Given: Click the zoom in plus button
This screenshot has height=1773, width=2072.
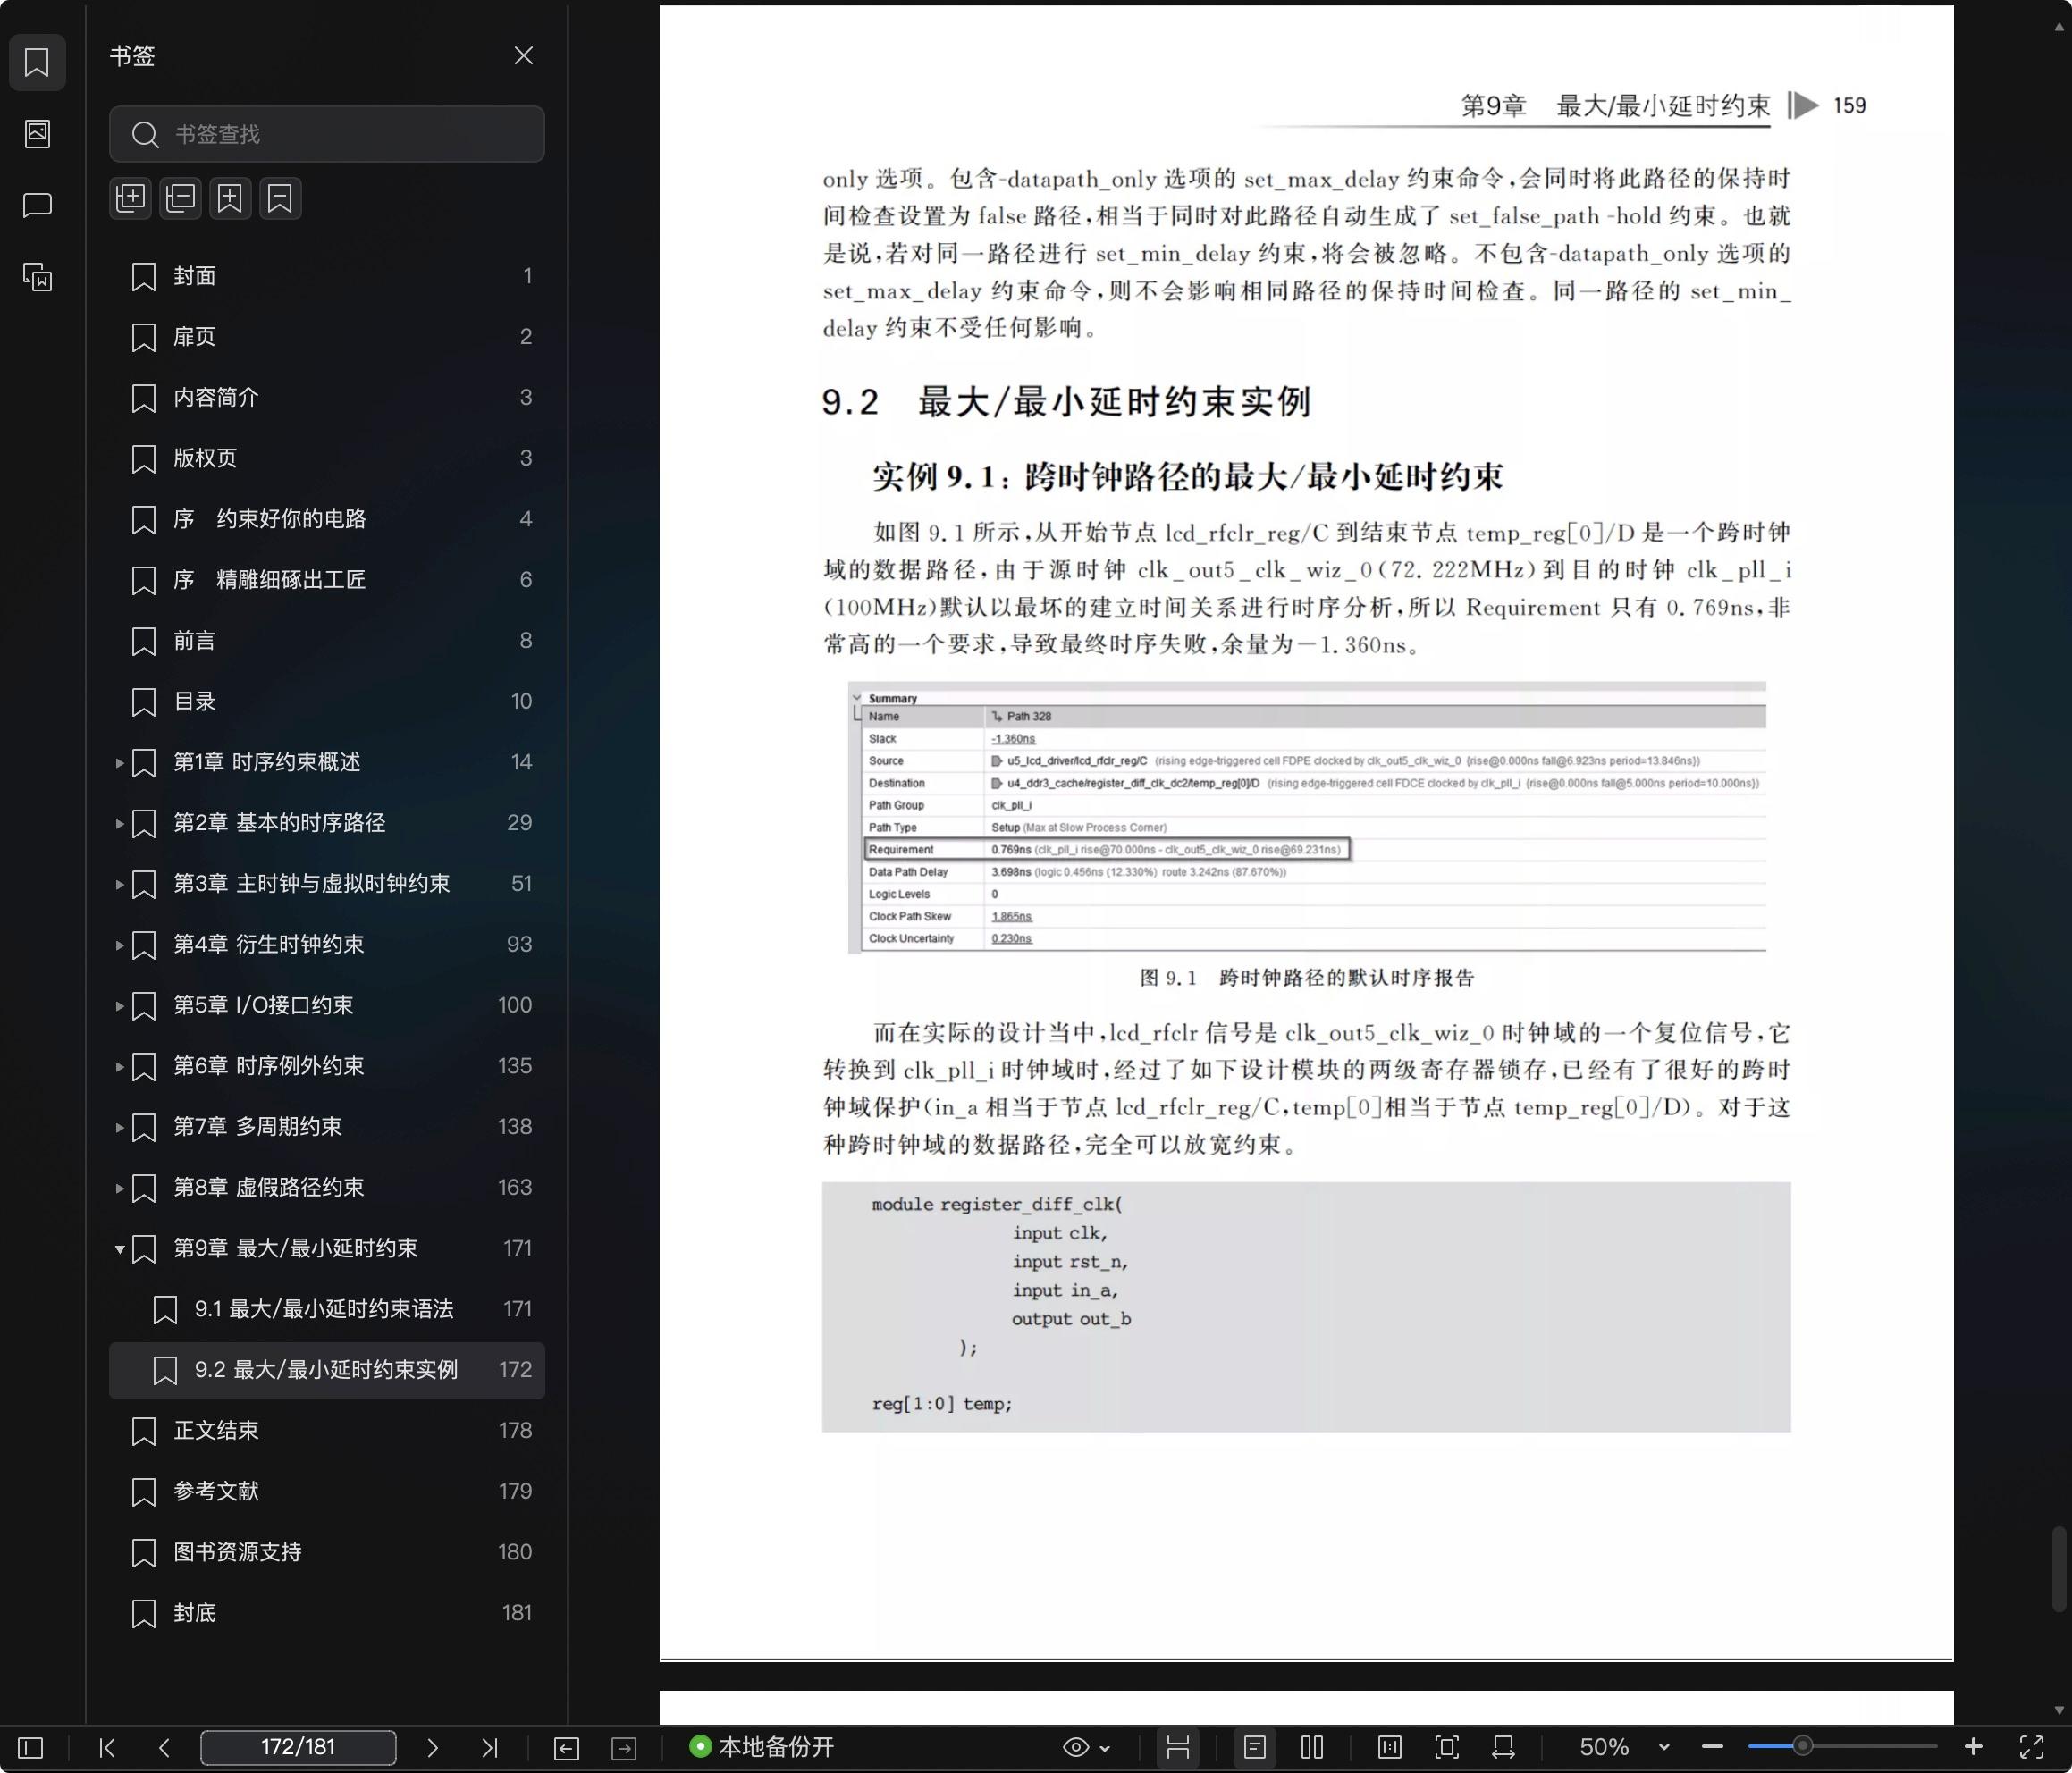Looking at the screenshot, I should tap(1973, 1747).
